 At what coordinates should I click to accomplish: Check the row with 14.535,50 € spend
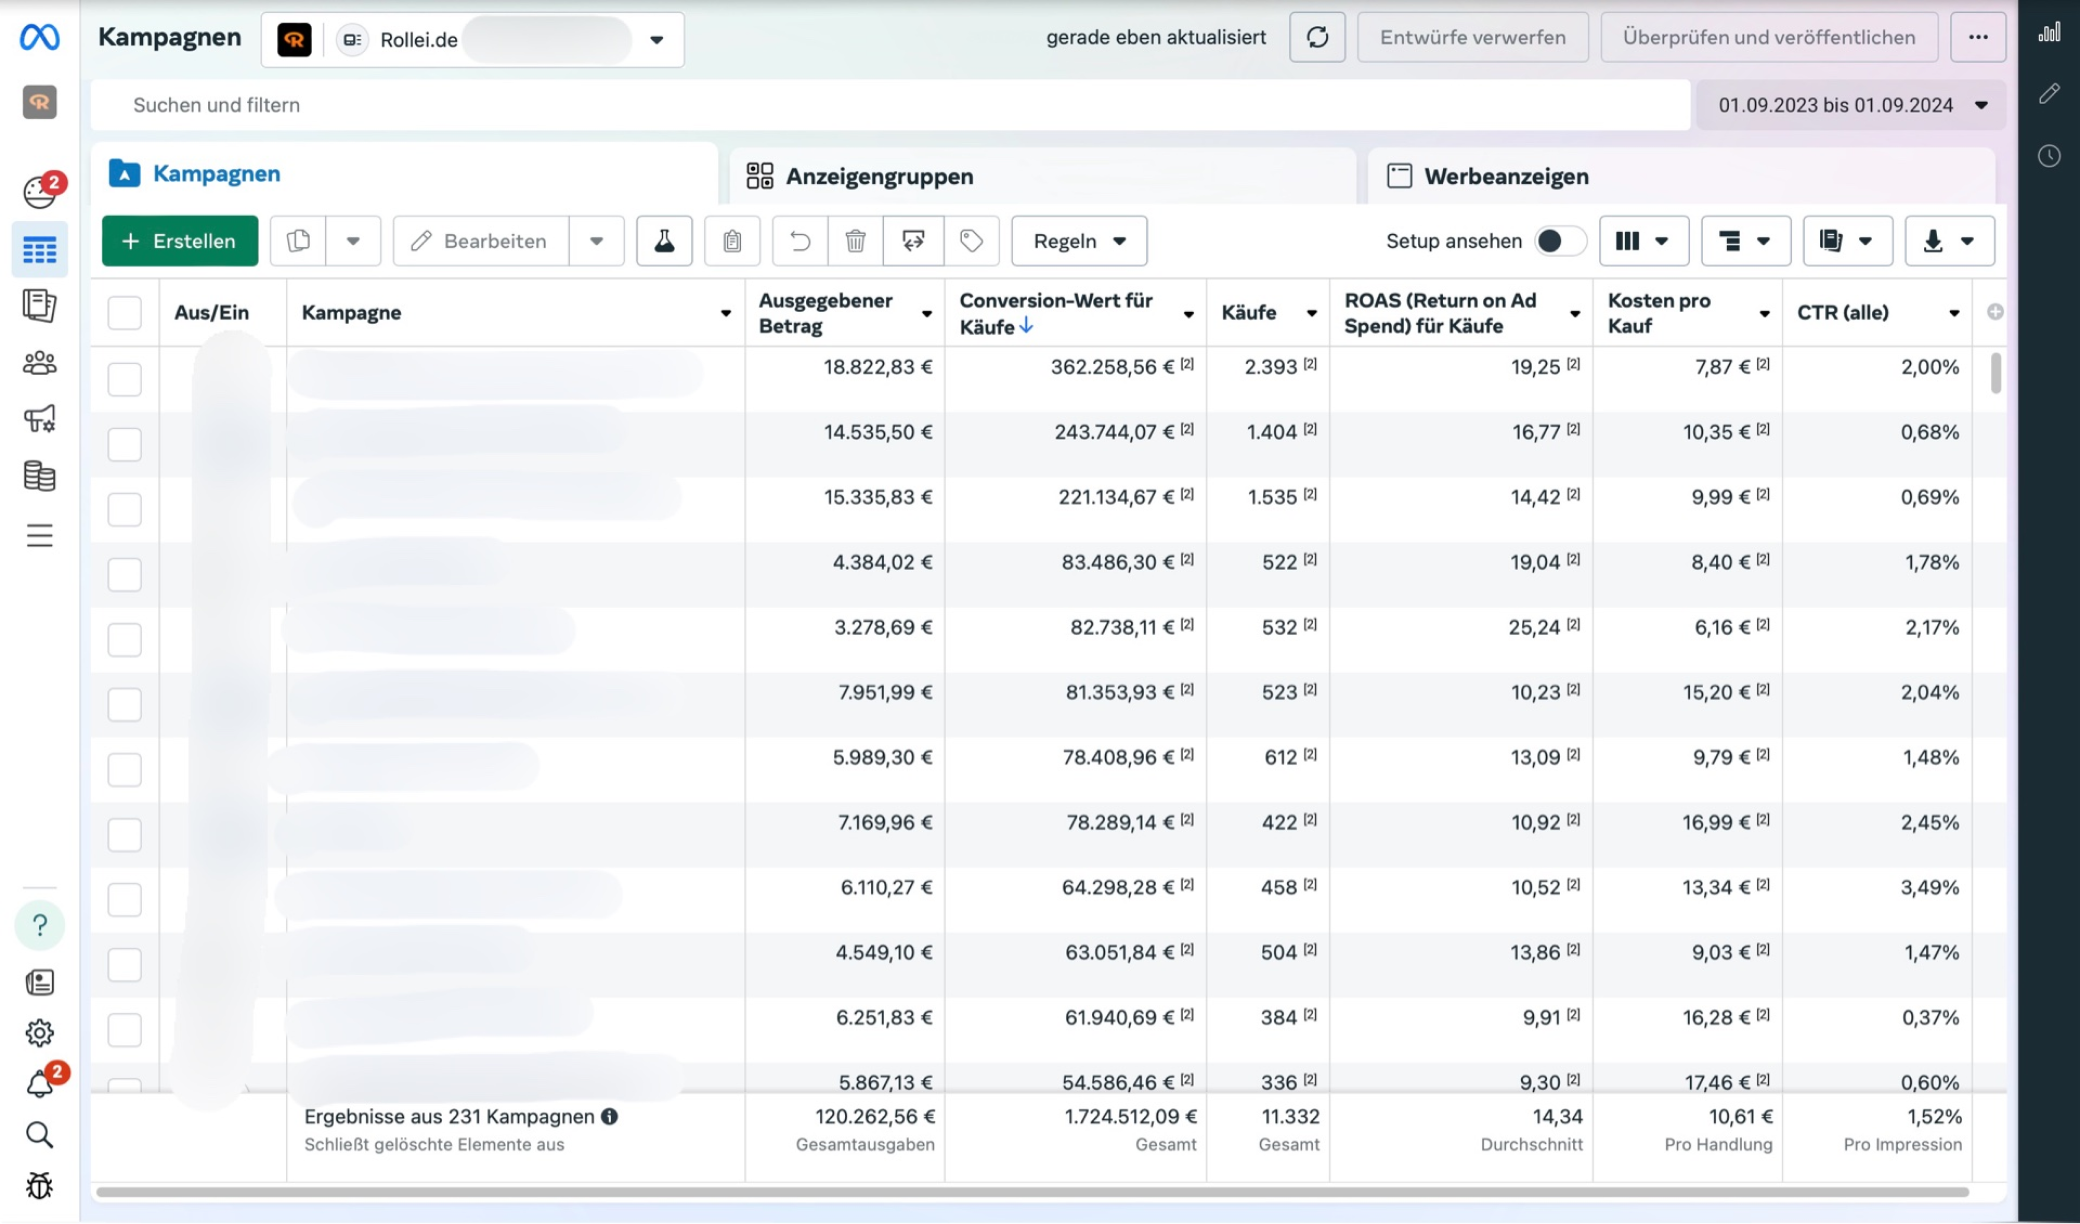click(x=124, y=444)
